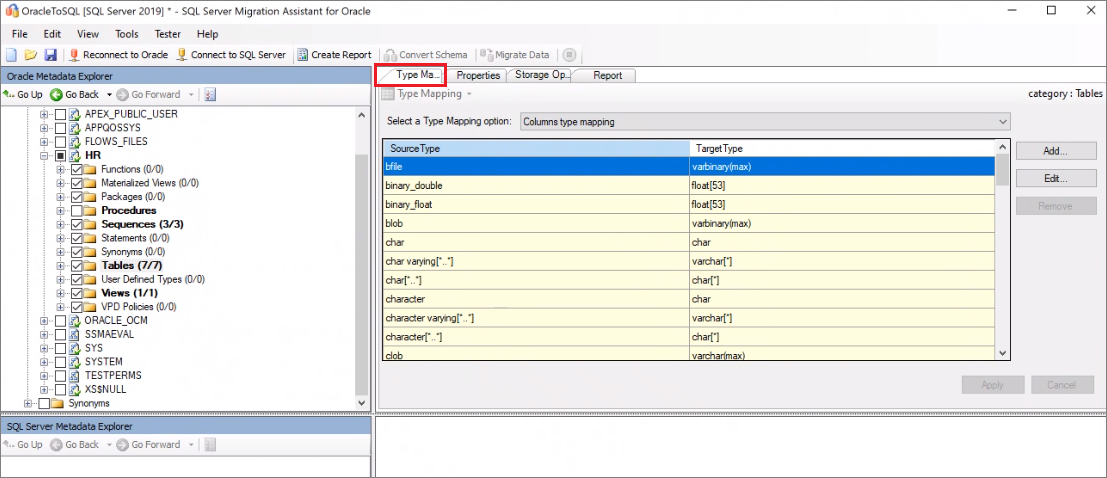Expand the Sequences (3/3) node
The height and width of the screenshot is (478, 1107).
pyautogui.click(x=61, y=225)
